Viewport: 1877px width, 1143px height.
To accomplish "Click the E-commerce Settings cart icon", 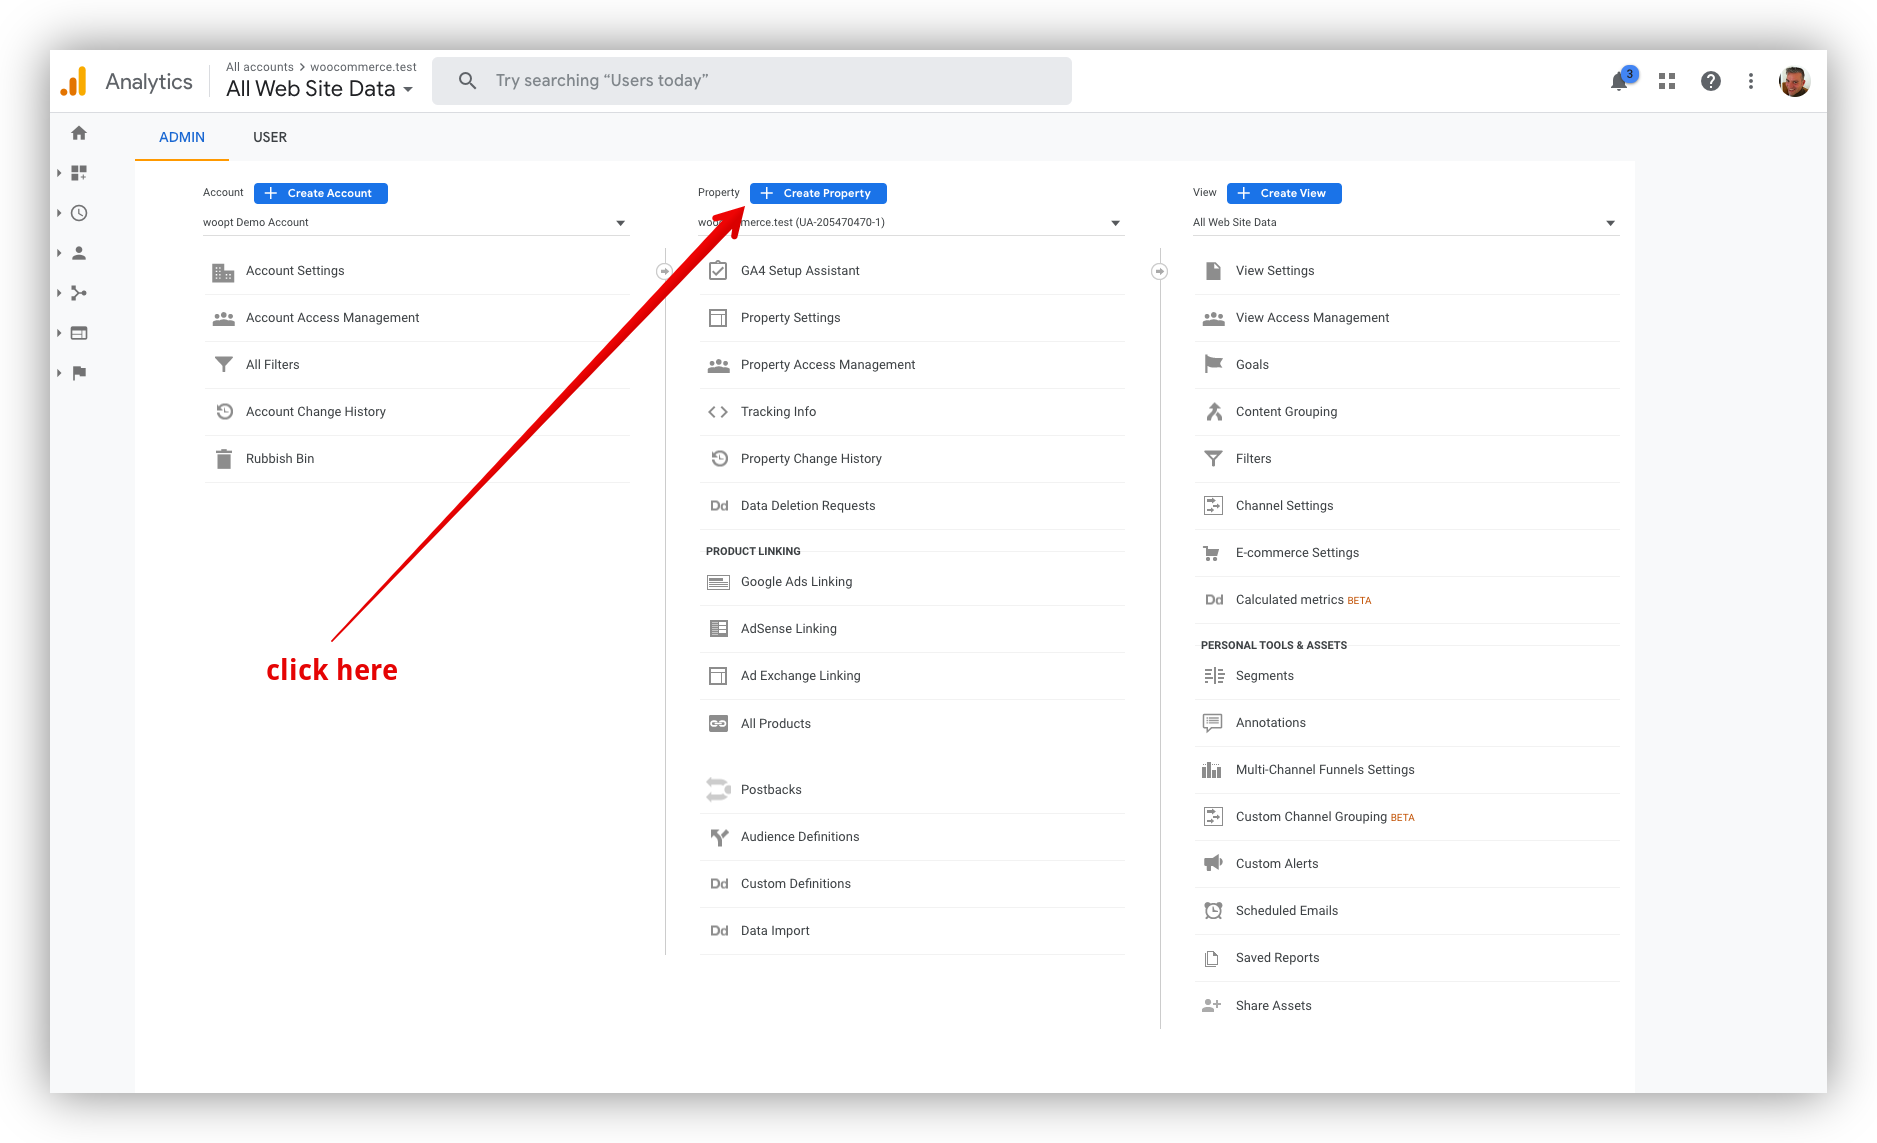I will (x=1213, y=553).
